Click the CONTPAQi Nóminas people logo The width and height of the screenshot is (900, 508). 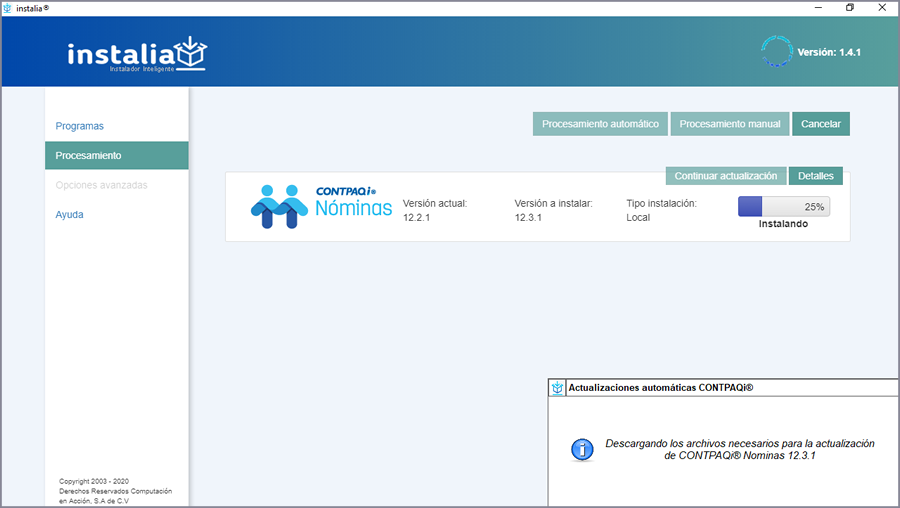click(x=279, y=205)
